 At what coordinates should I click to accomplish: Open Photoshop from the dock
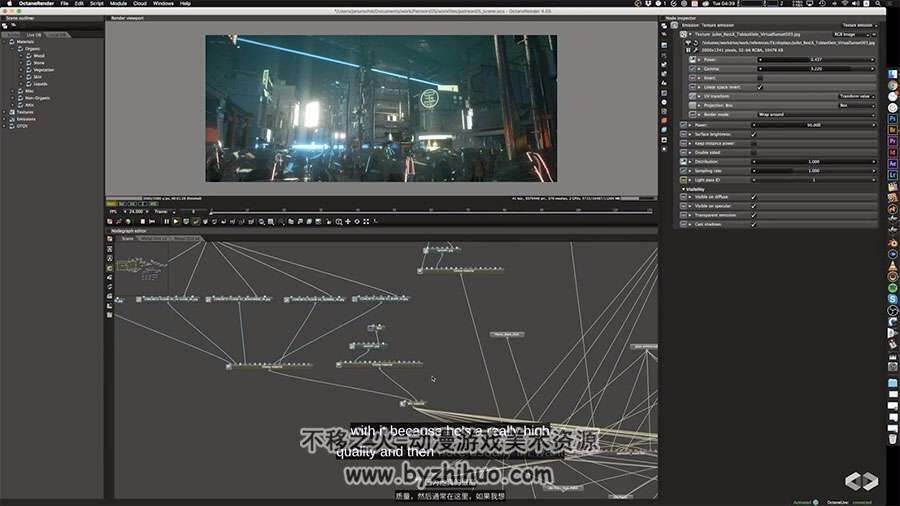[893, 119]
